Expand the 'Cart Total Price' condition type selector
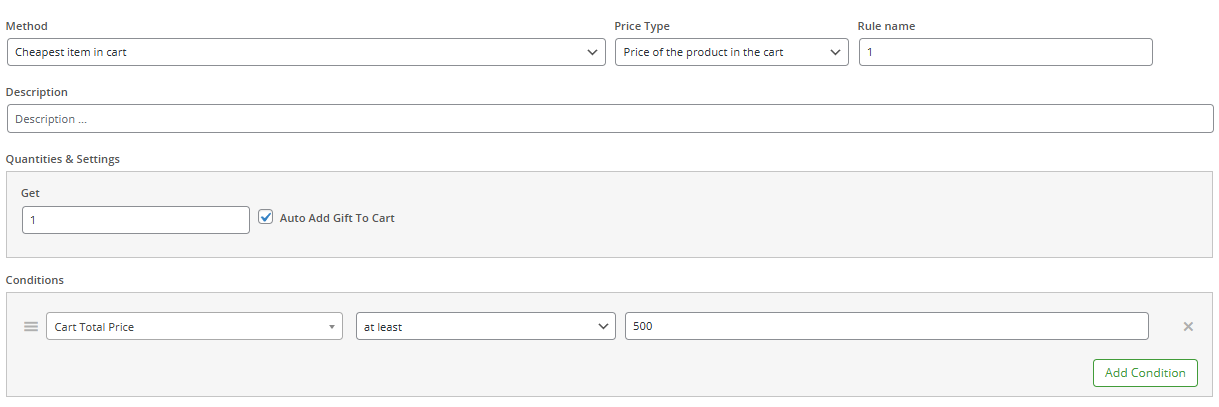Screen dimensions: 1219x407 (190, 327)
